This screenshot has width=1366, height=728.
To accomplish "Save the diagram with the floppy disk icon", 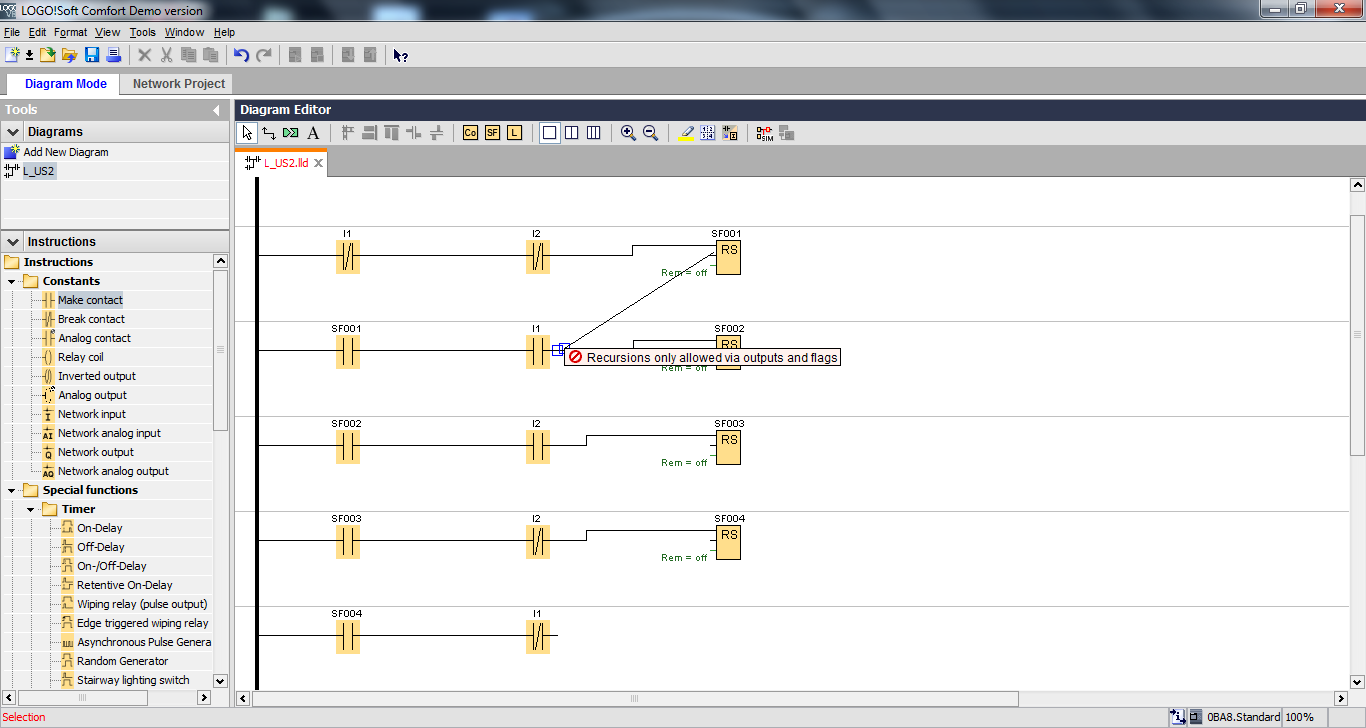I will (x=92, y=55).
